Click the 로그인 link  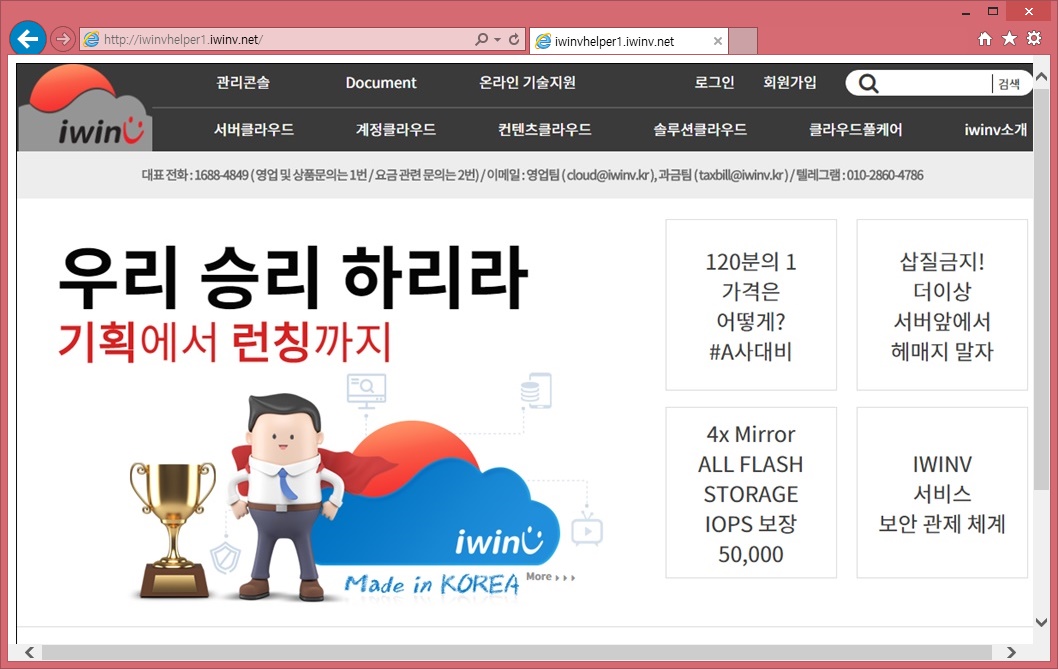tap(715, 82)
